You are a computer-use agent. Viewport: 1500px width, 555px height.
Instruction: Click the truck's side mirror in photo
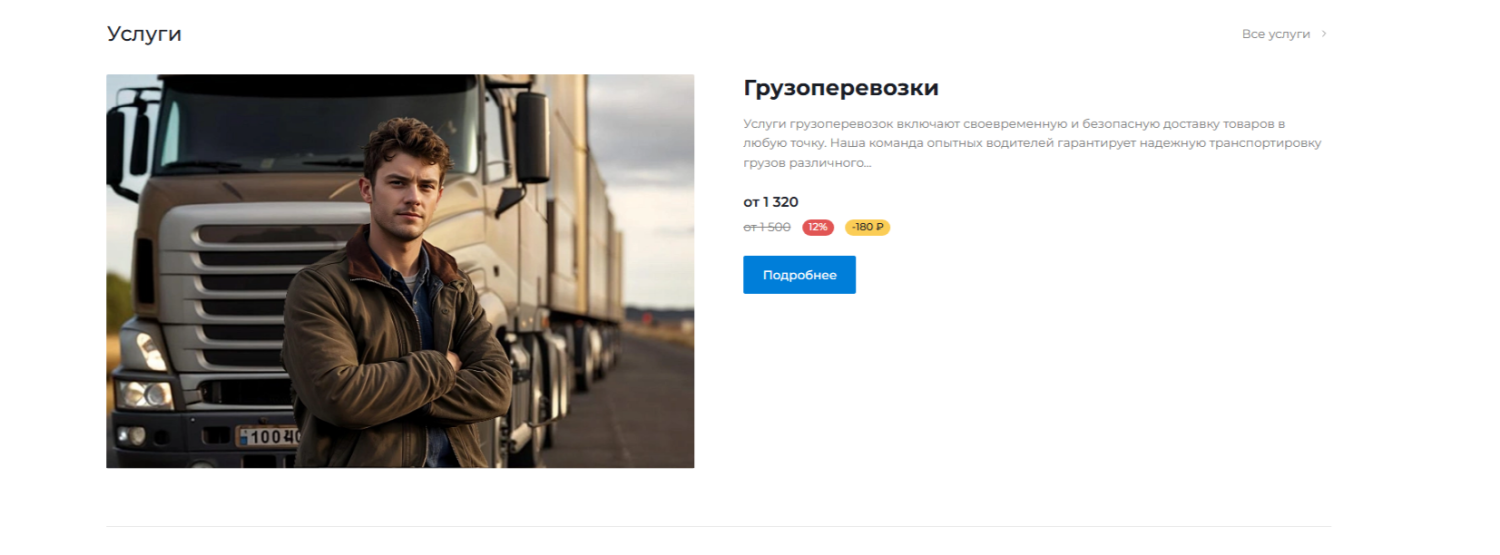532,137
